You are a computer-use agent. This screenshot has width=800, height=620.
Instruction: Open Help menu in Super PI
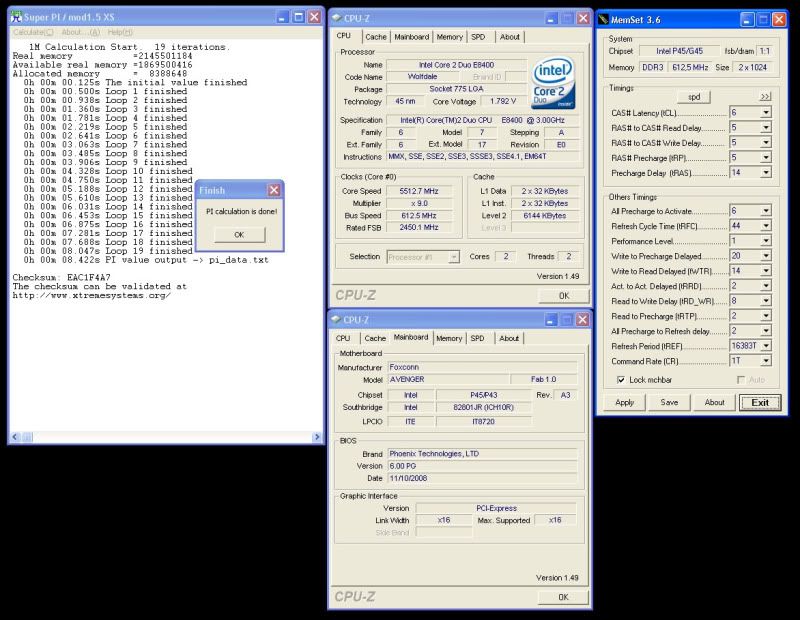120,32
